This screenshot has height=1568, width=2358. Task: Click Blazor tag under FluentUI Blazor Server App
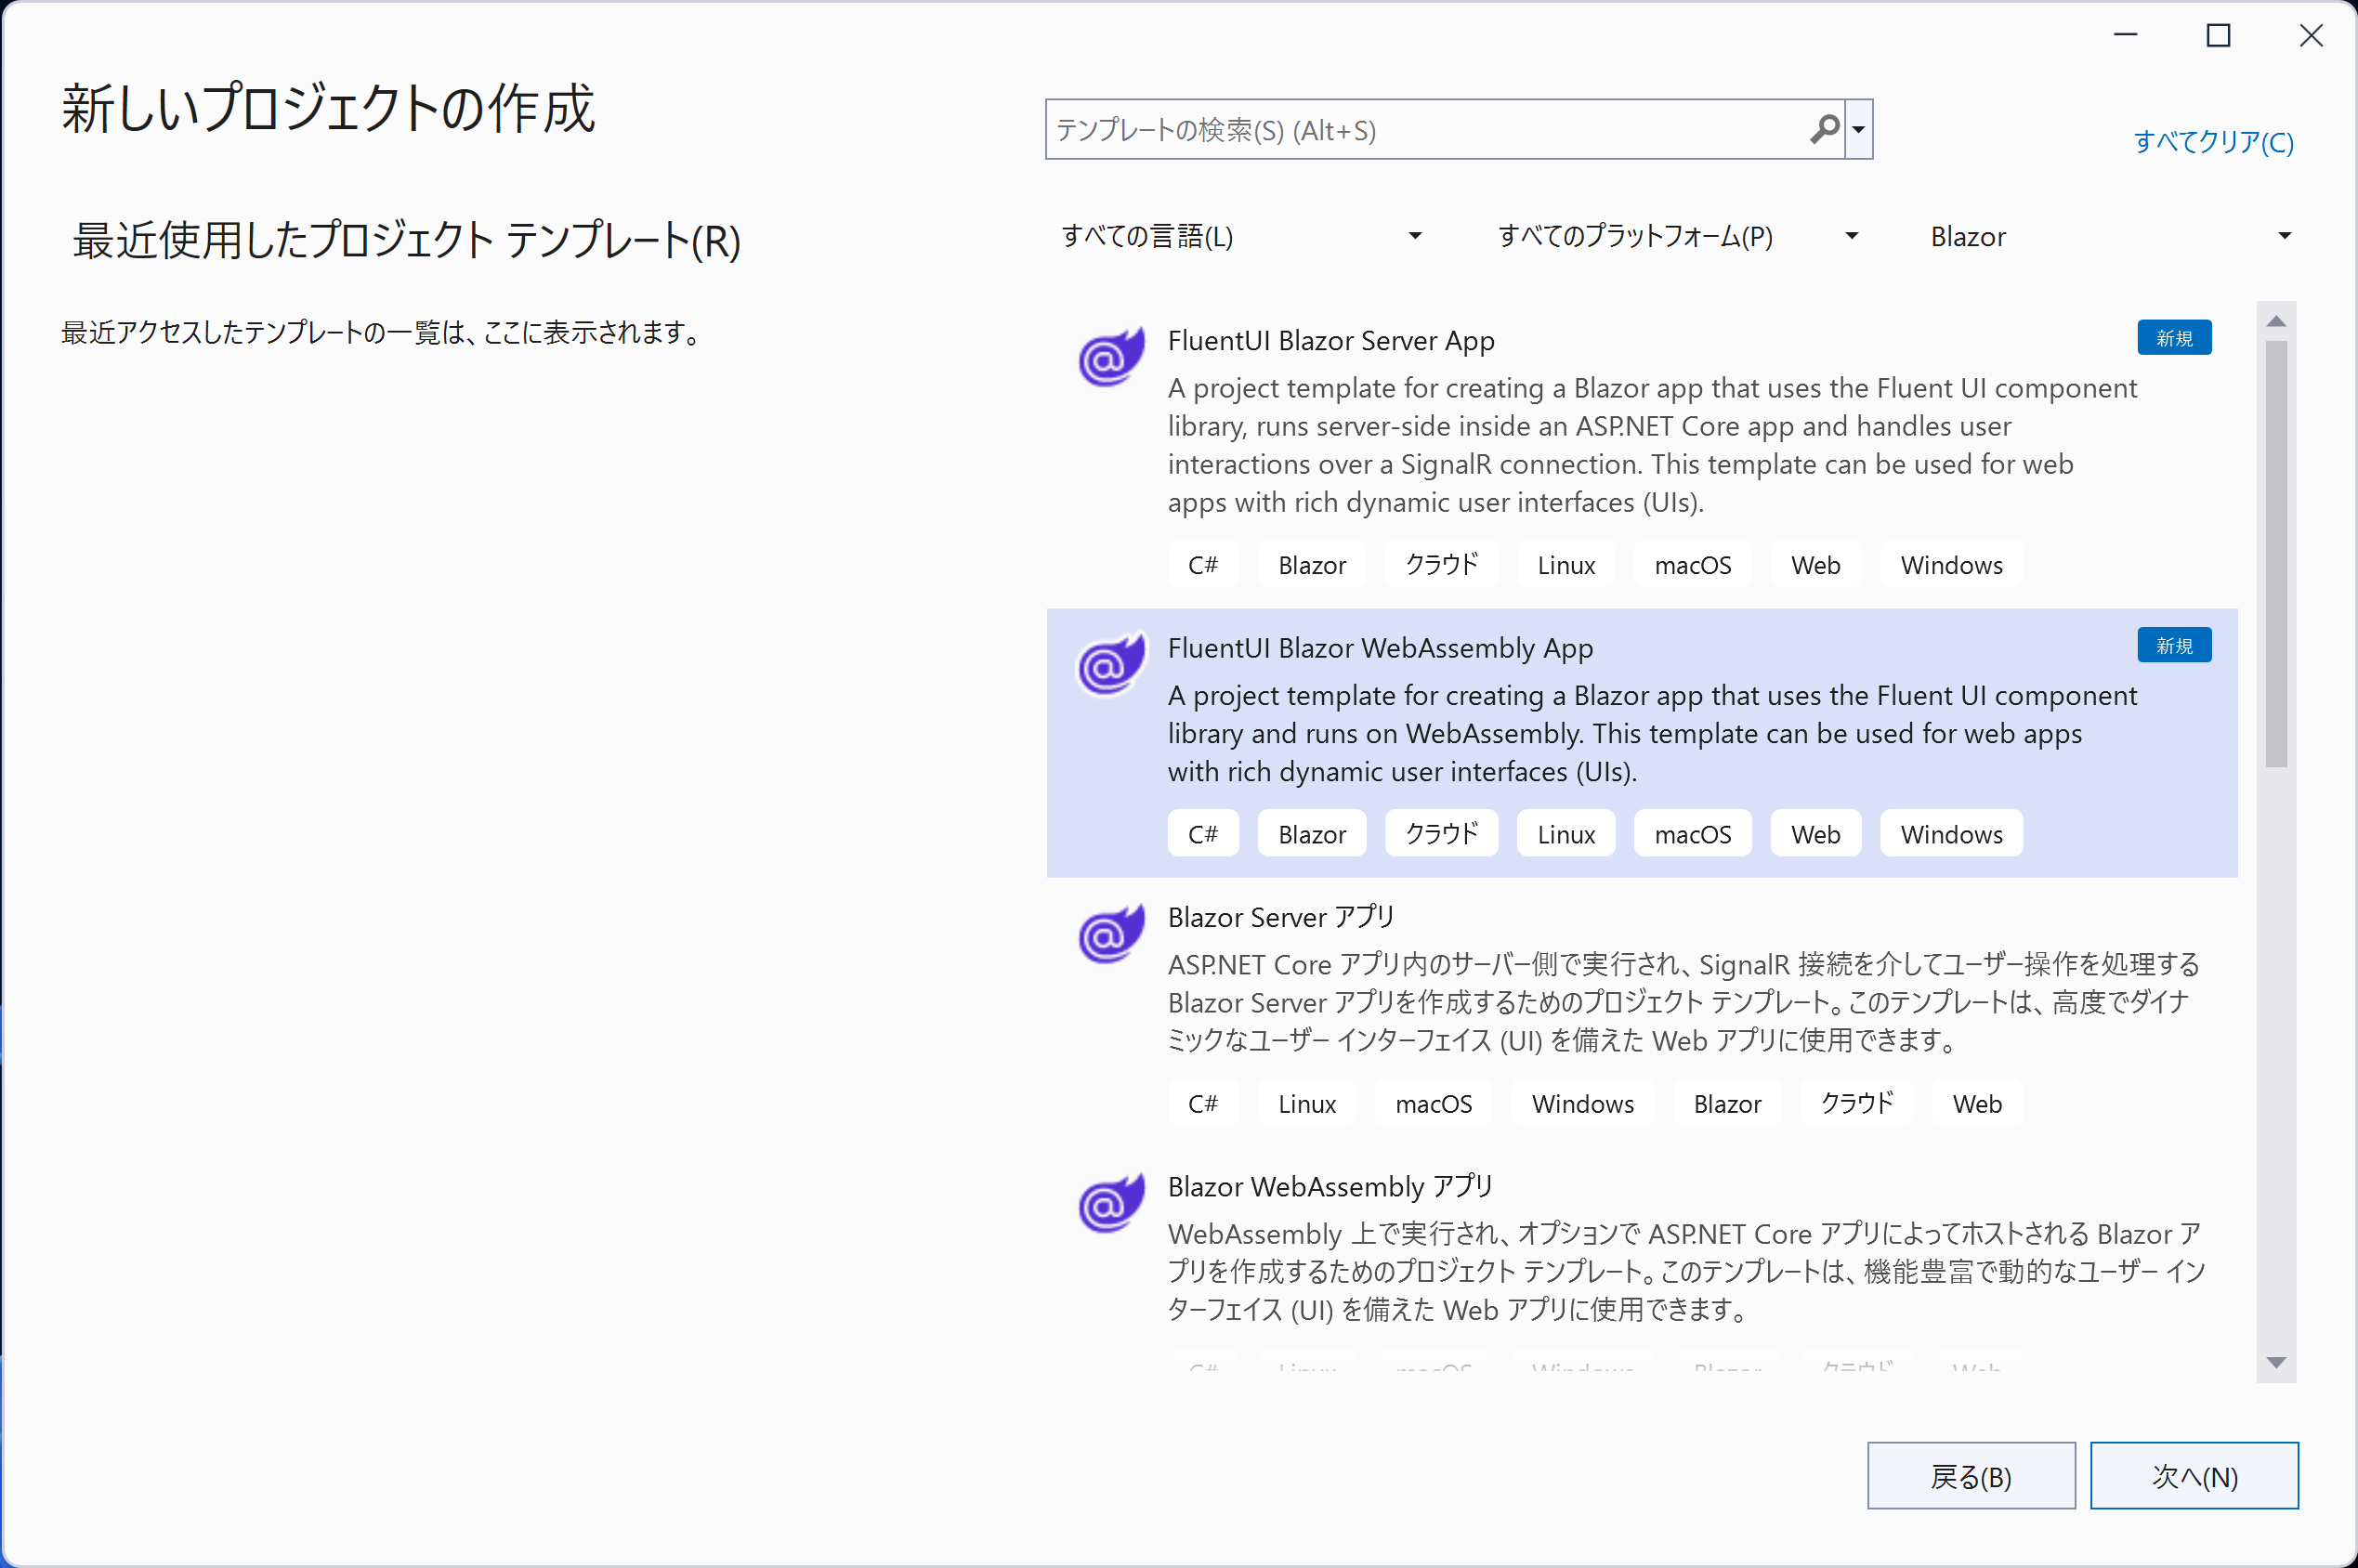tap(1312, 565)
